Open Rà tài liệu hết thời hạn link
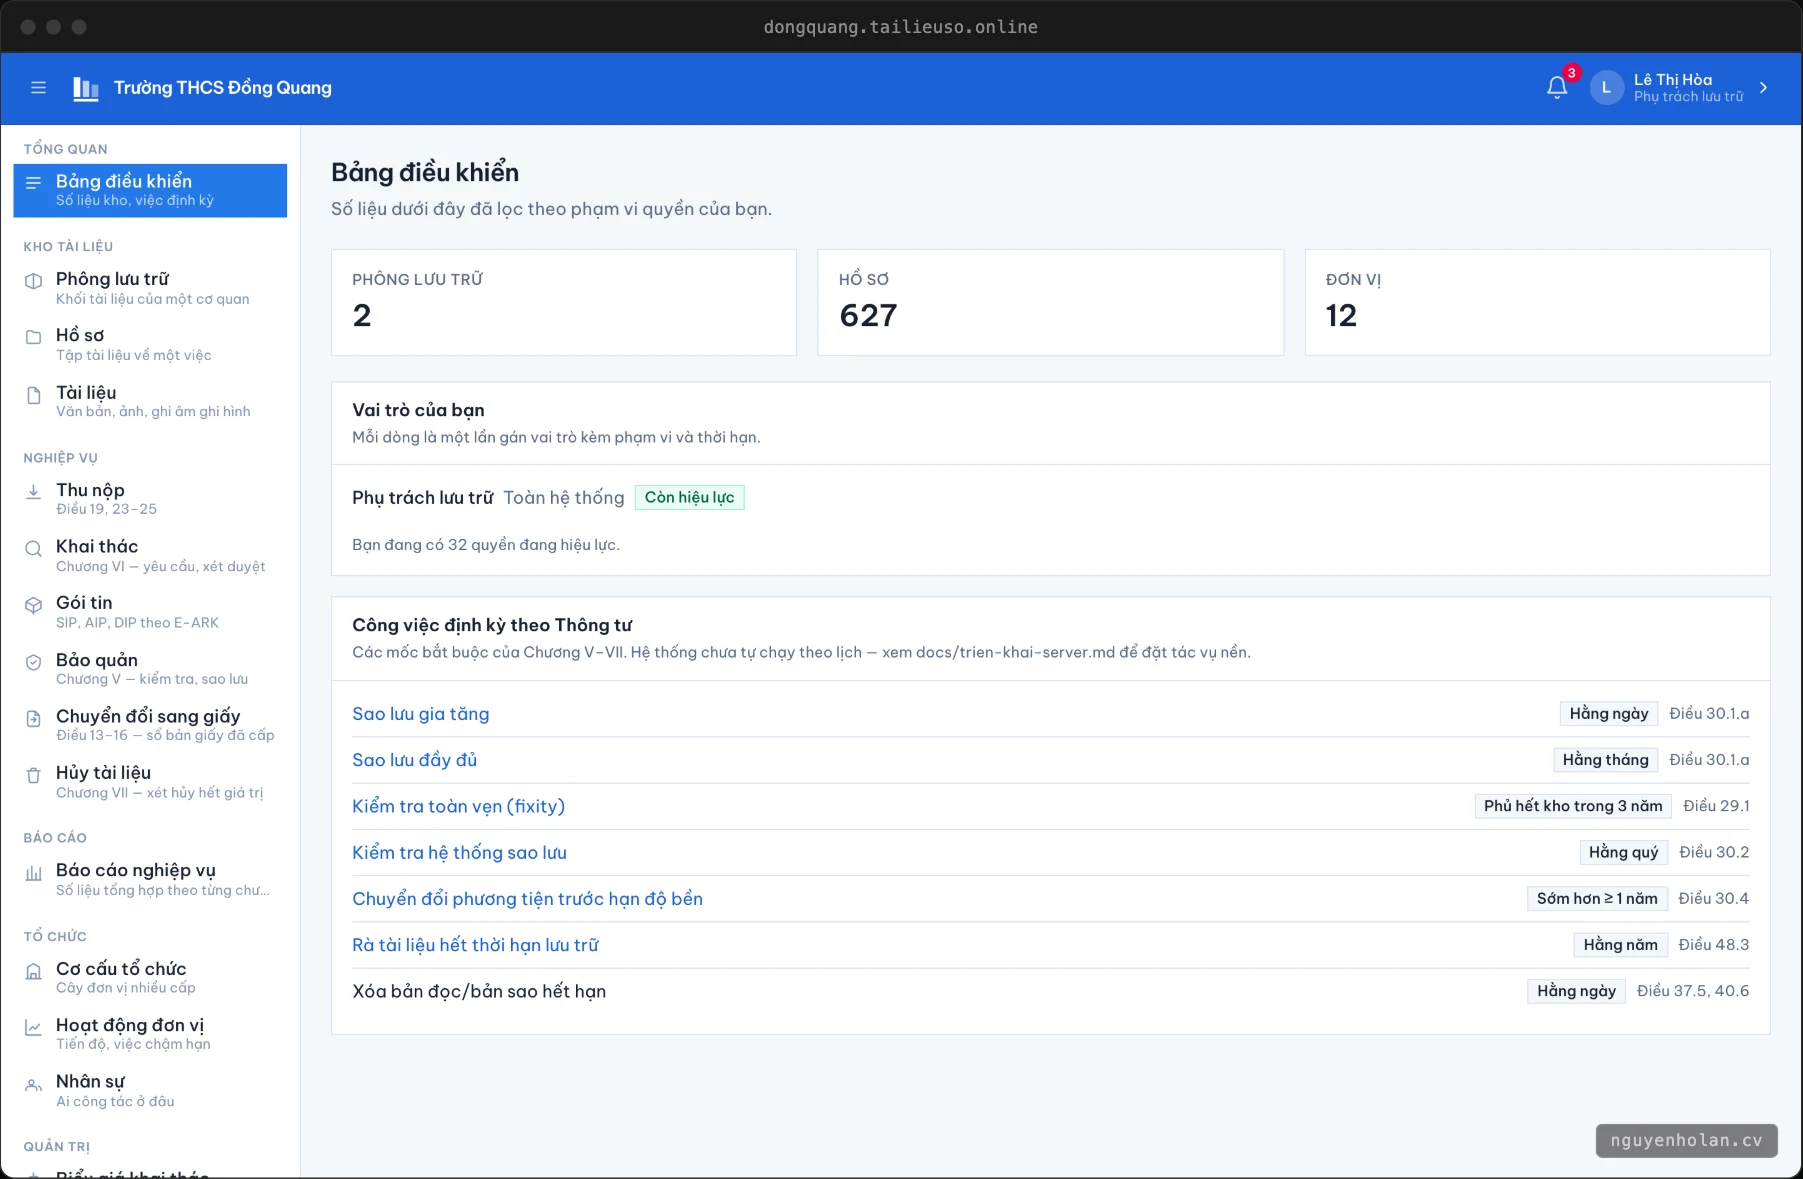1803x1179 pixels. (476, 945)
